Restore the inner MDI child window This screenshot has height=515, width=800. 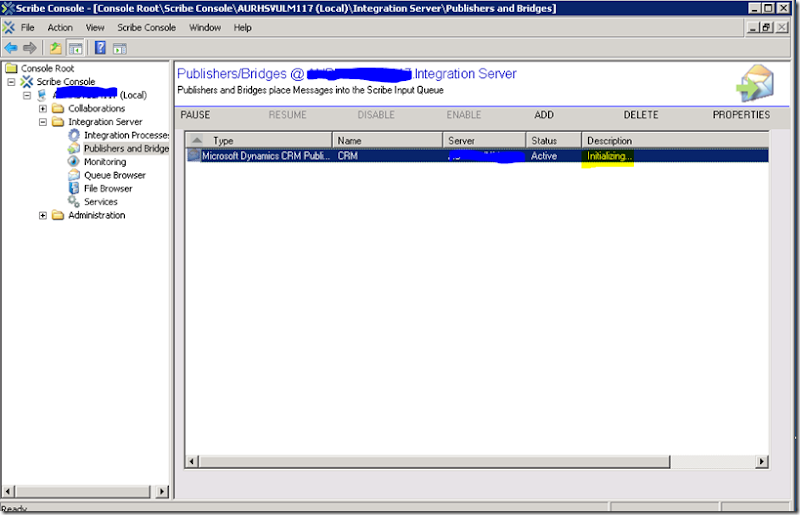tap(766, 28)
